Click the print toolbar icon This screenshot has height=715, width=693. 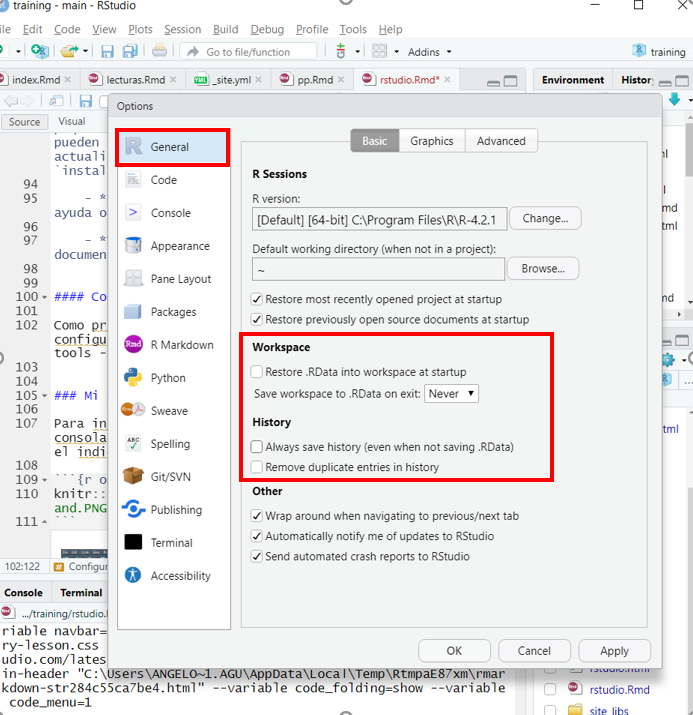tap(159, 50)
